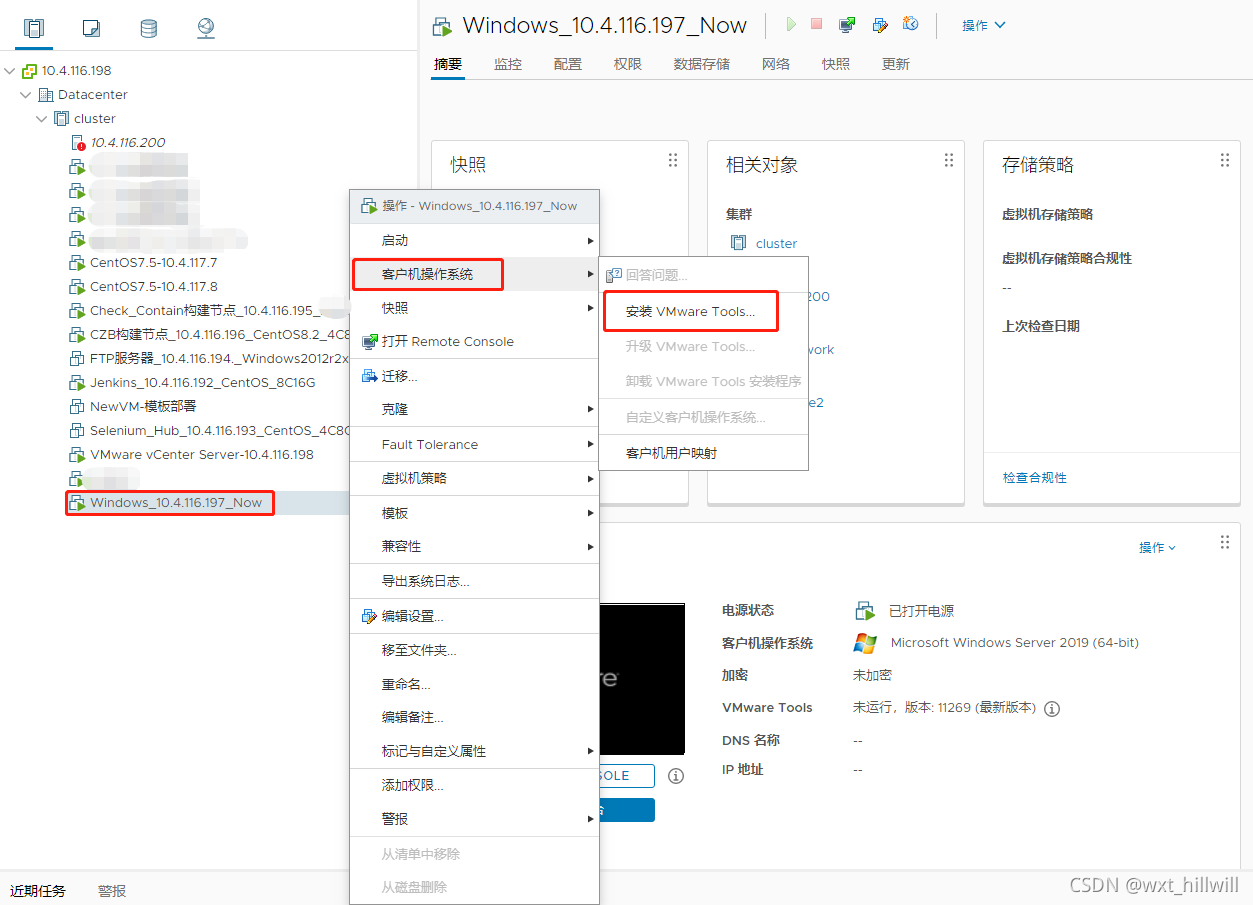Open the 警报 bottom panel tab

click(112, 891)
